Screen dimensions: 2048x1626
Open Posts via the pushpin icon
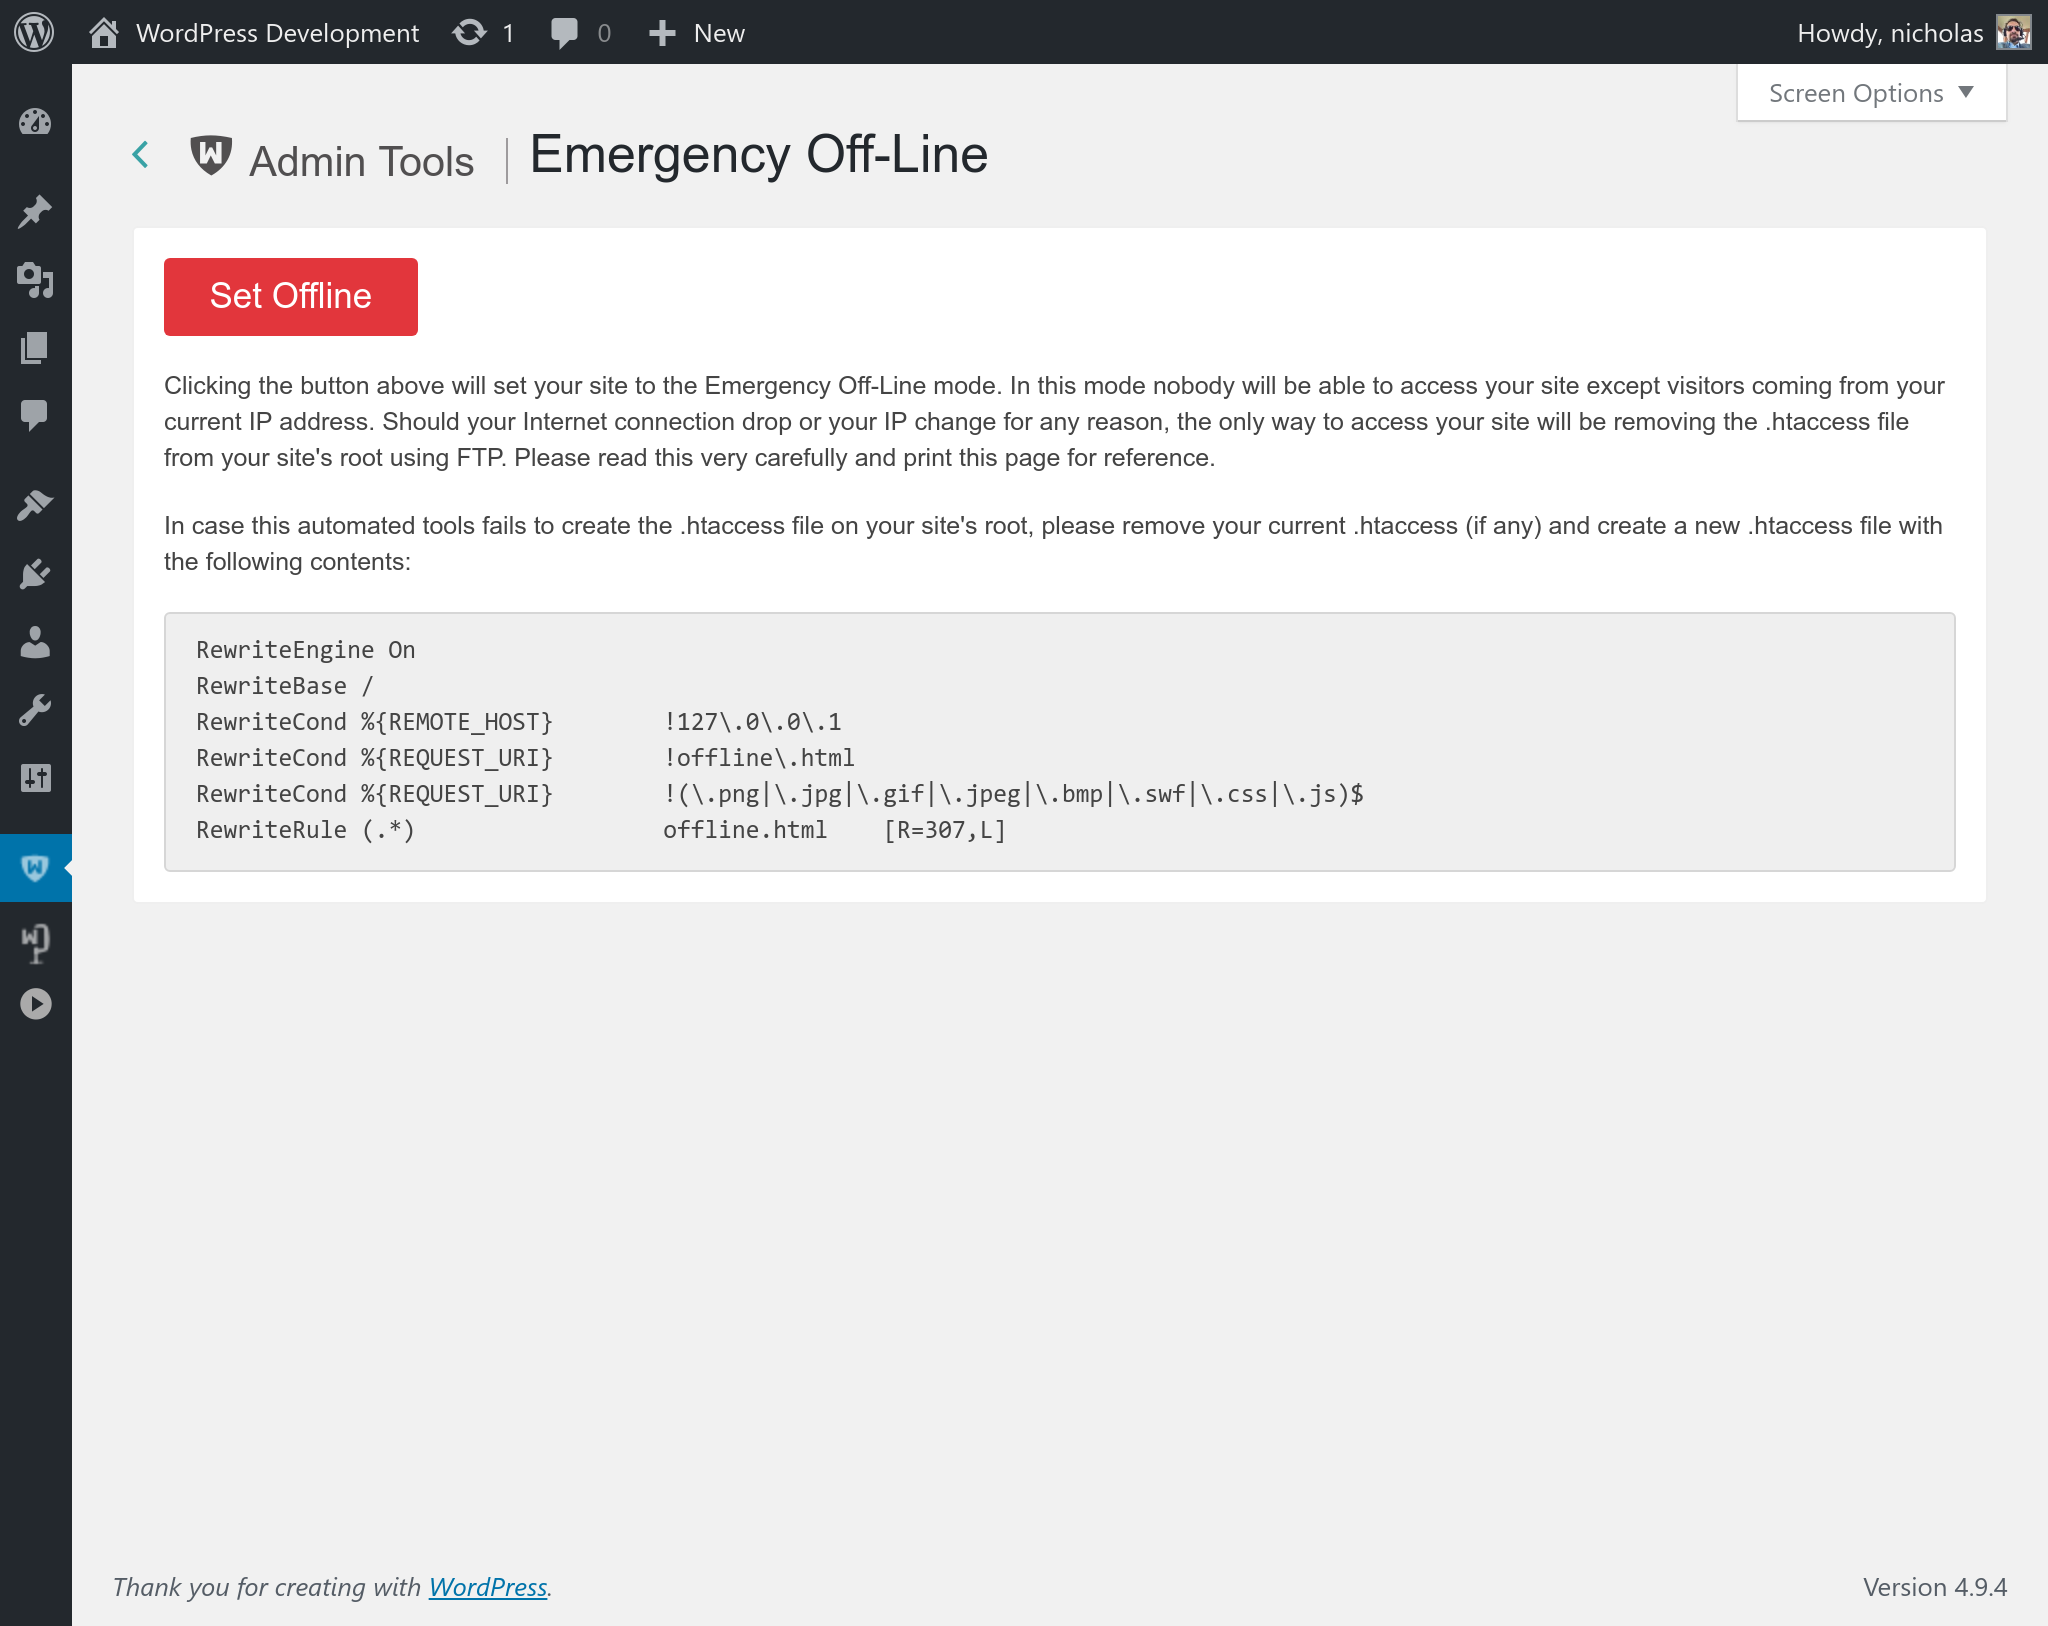pyautogui.click(x=35, y=211)
